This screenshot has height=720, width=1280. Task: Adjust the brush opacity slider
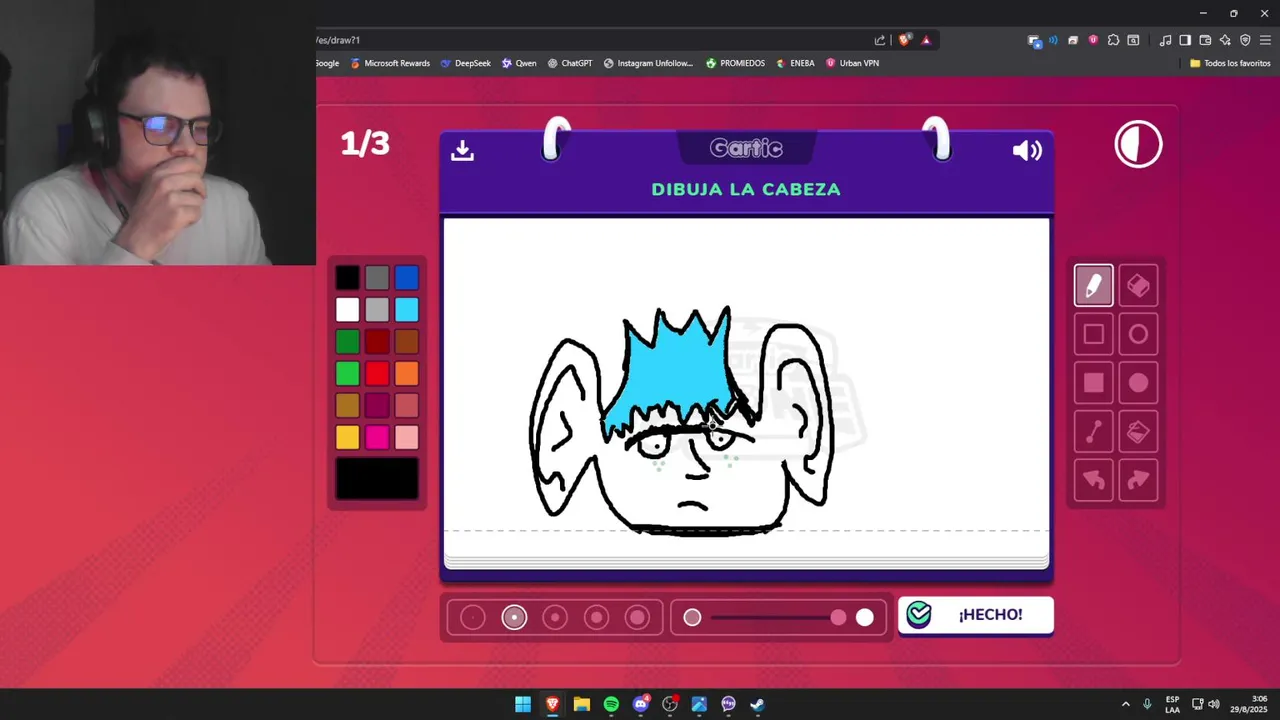click(778, 618)
